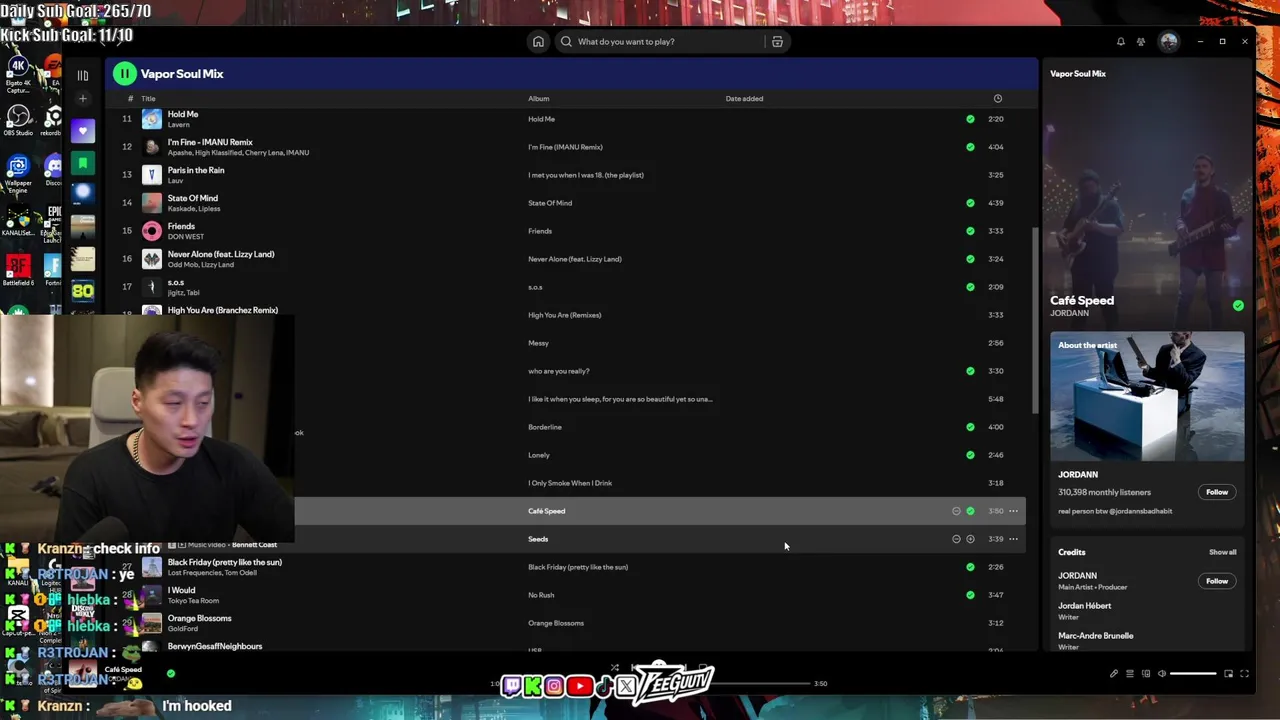1280x720 pixels.
Task: Open the miniplayer icon
Action: (1228, 674)
